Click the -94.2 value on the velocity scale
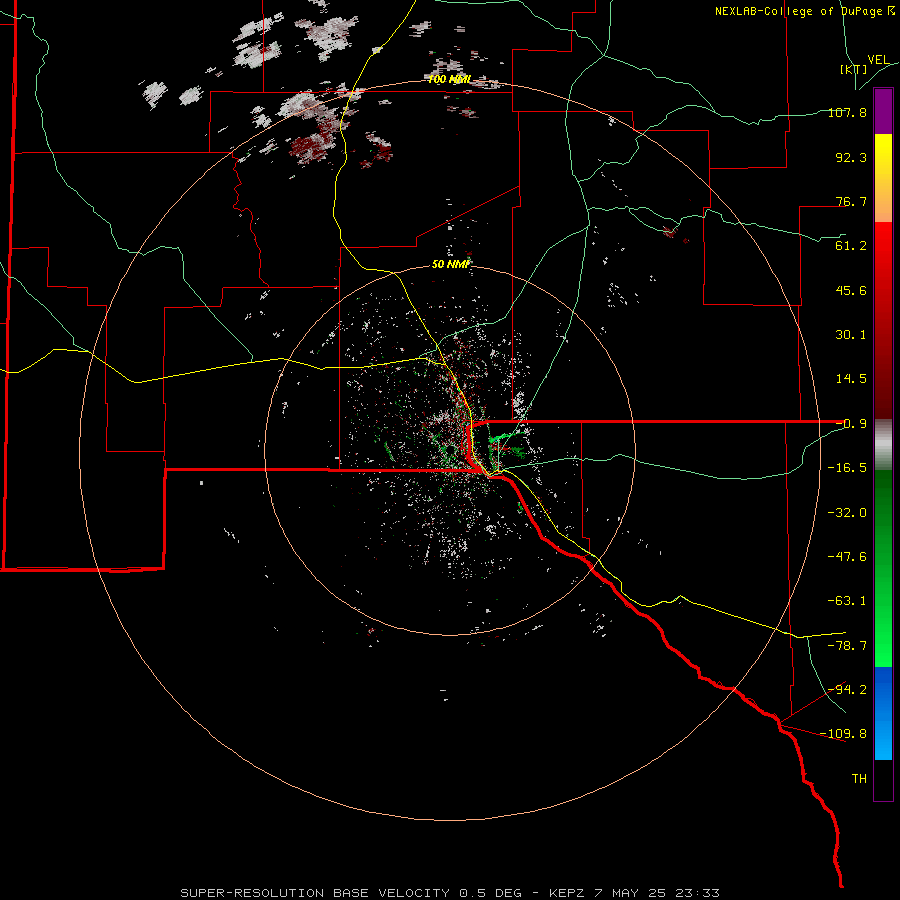Screen dimensions: 900x900 tap(847, 689)
